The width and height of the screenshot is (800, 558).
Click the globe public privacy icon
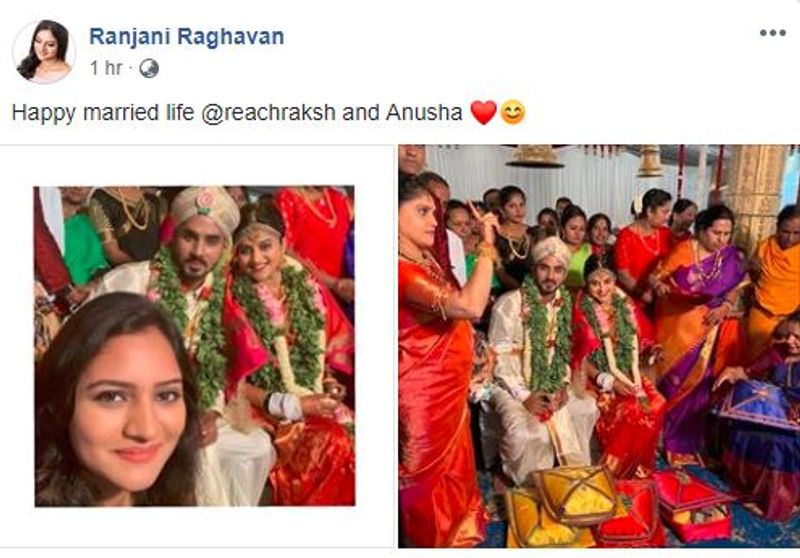click(148, 68)
